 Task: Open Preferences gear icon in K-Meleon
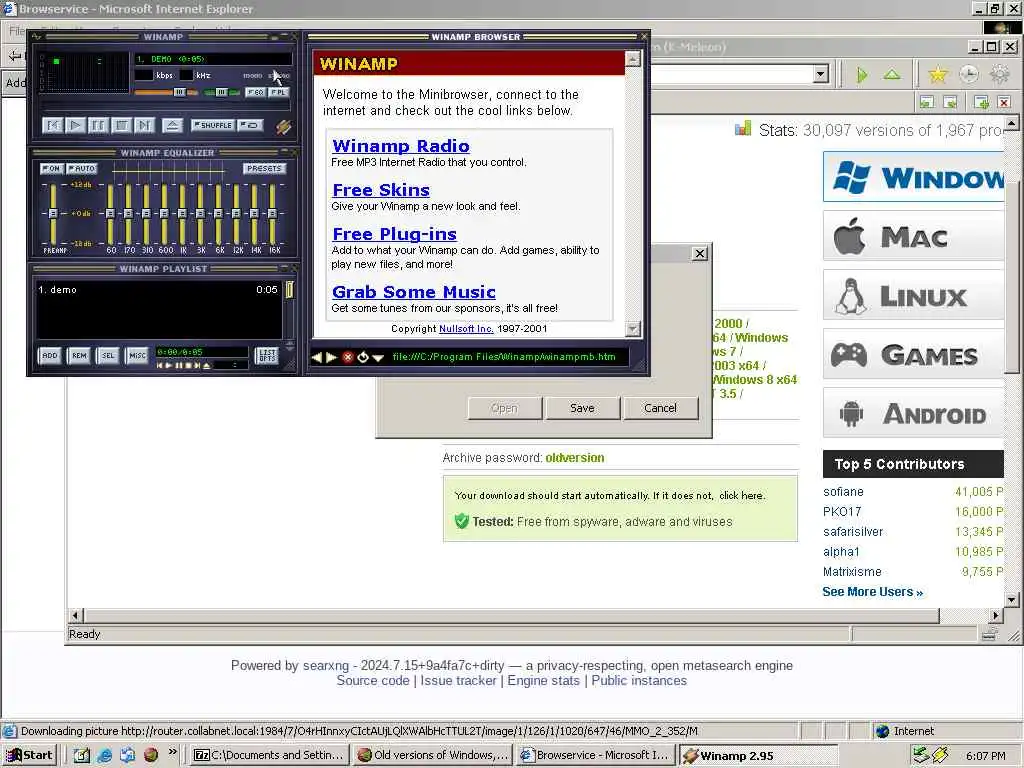pos(999,74)
